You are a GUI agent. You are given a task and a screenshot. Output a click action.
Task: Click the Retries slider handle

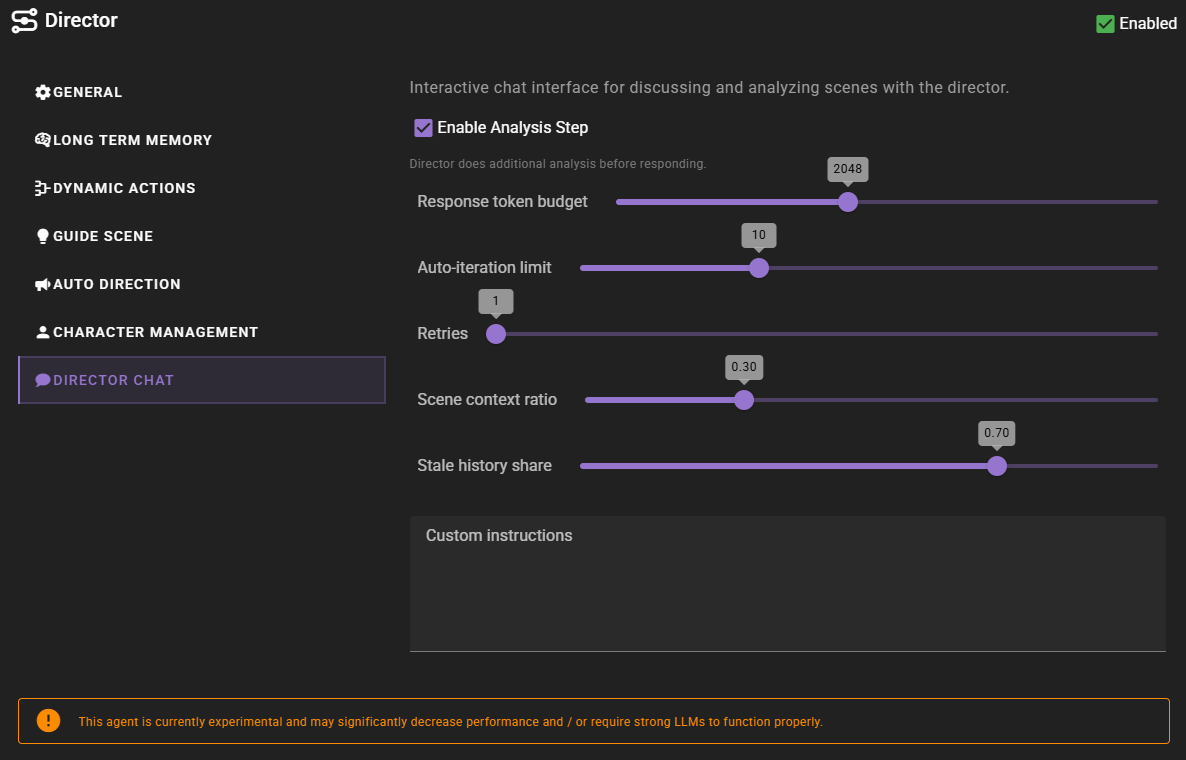pyautogui.click(x=495, y=334)
